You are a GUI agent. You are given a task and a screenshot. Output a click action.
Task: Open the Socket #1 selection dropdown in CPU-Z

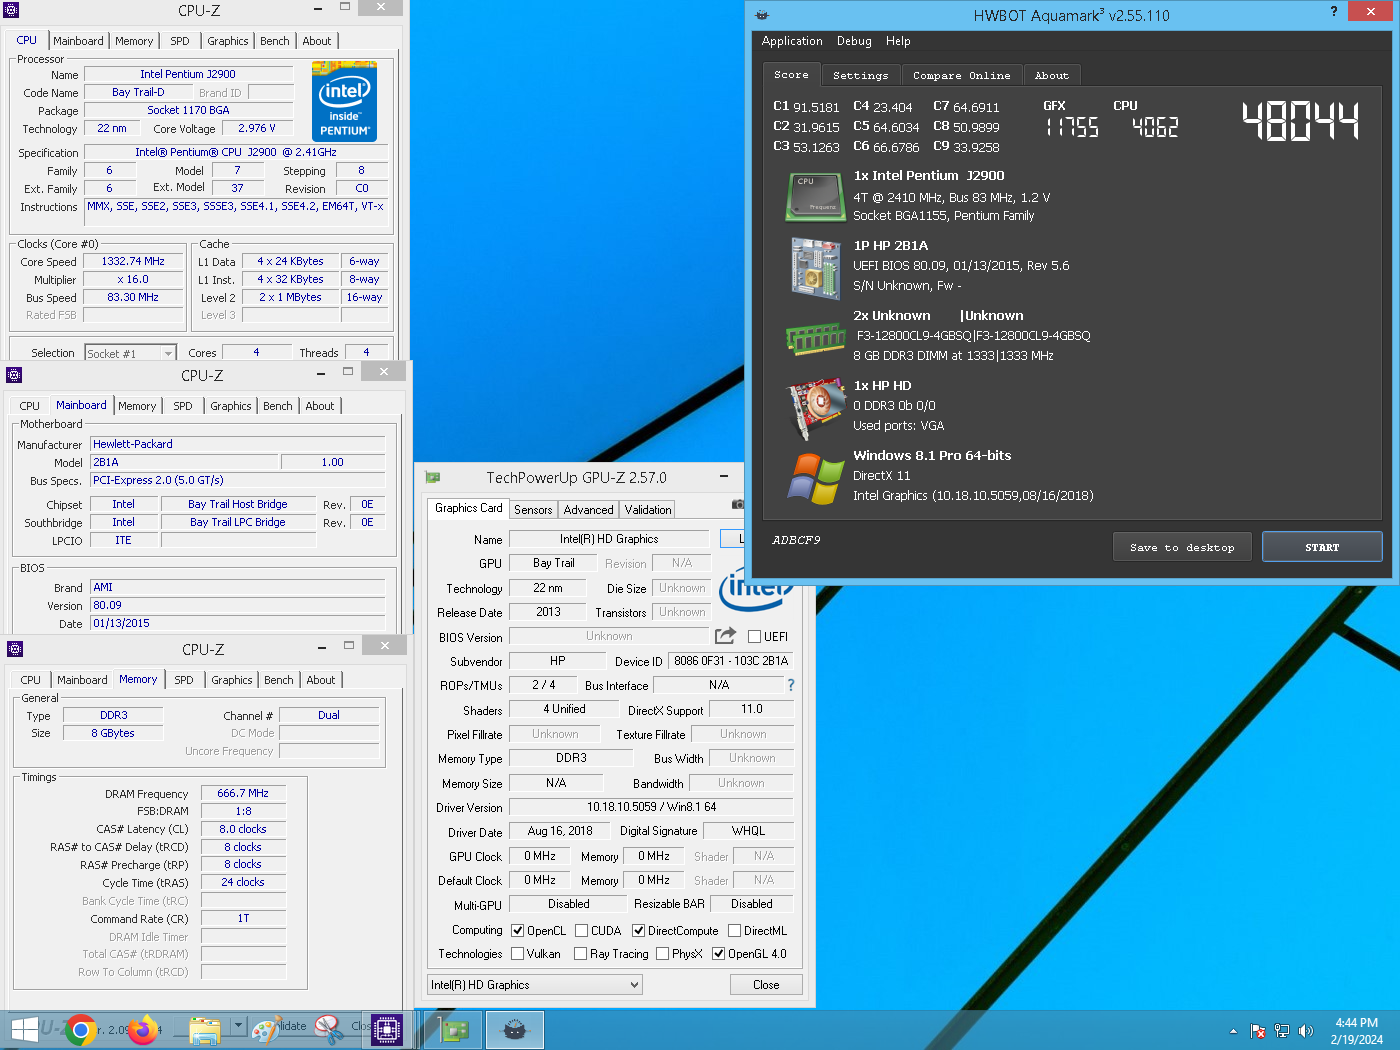coord(130,353)
